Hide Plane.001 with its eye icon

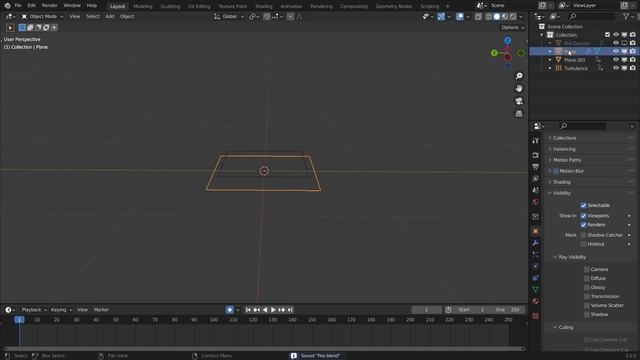616,60
